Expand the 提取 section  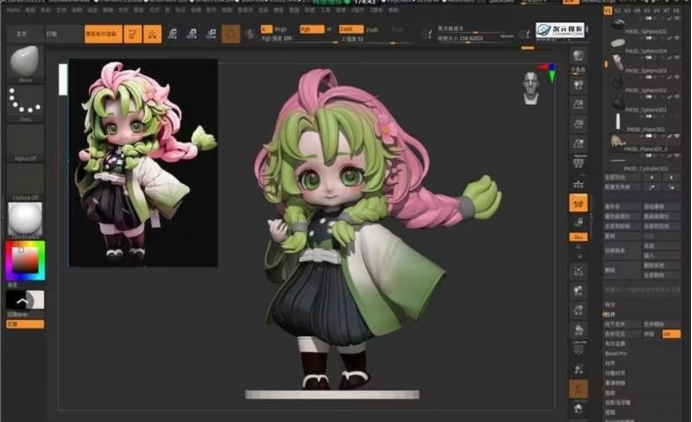tap(610, 412)
